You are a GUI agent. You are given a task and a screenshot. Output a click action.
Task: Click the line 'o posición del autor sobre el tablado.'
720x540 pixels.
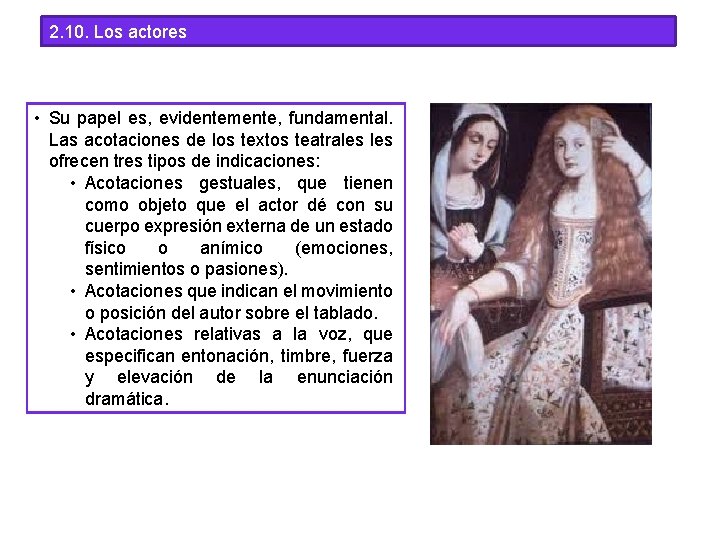pyautogui.click(x=231, y=313)
